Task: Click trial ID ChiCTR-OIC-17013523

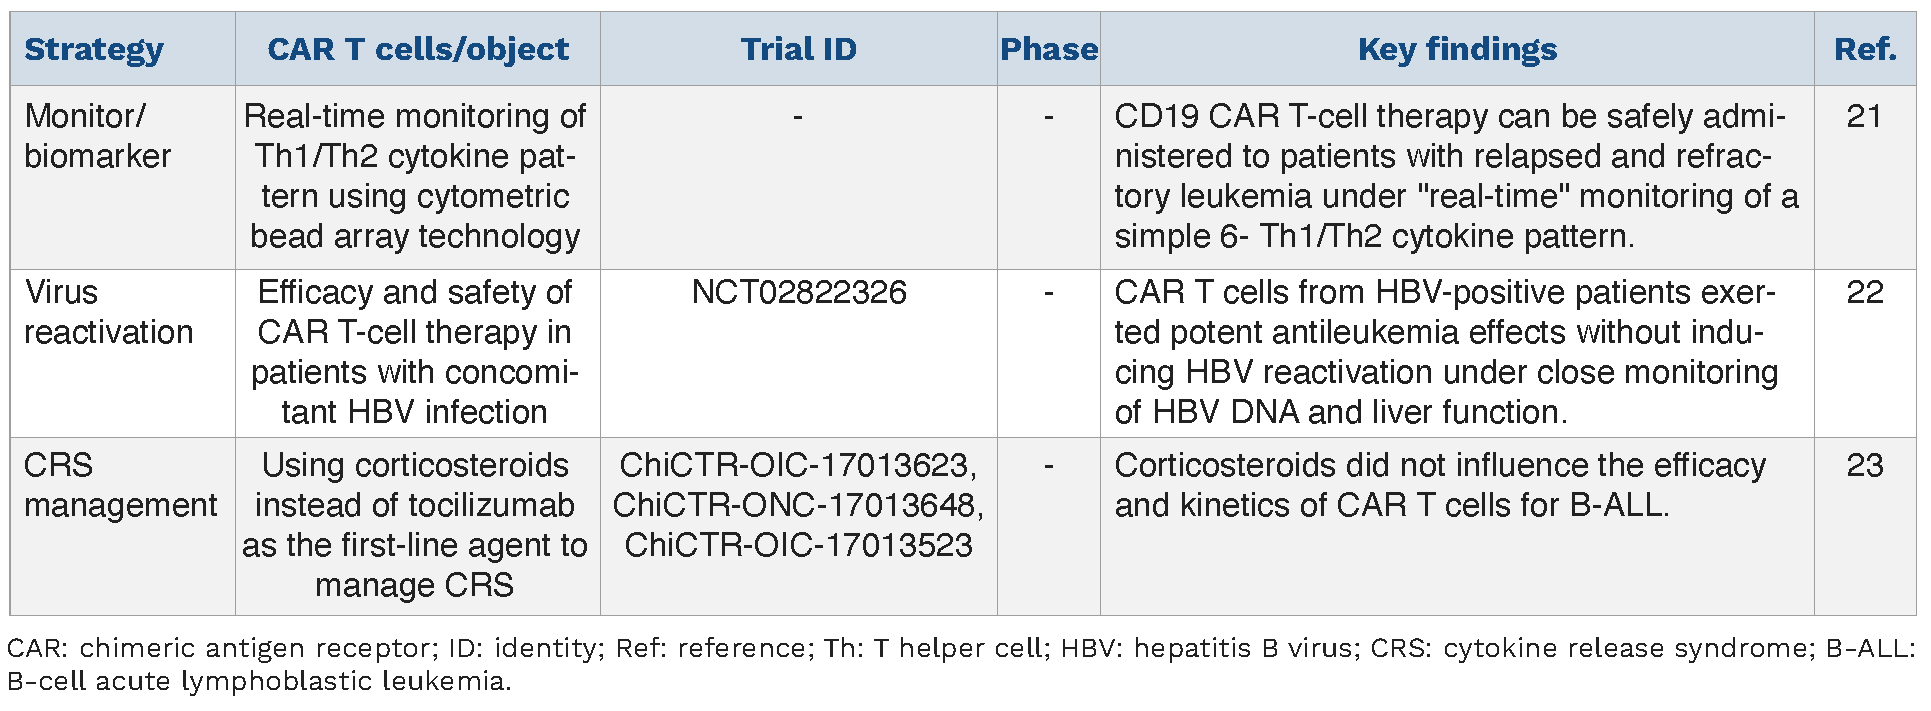Action: [798, 545]
